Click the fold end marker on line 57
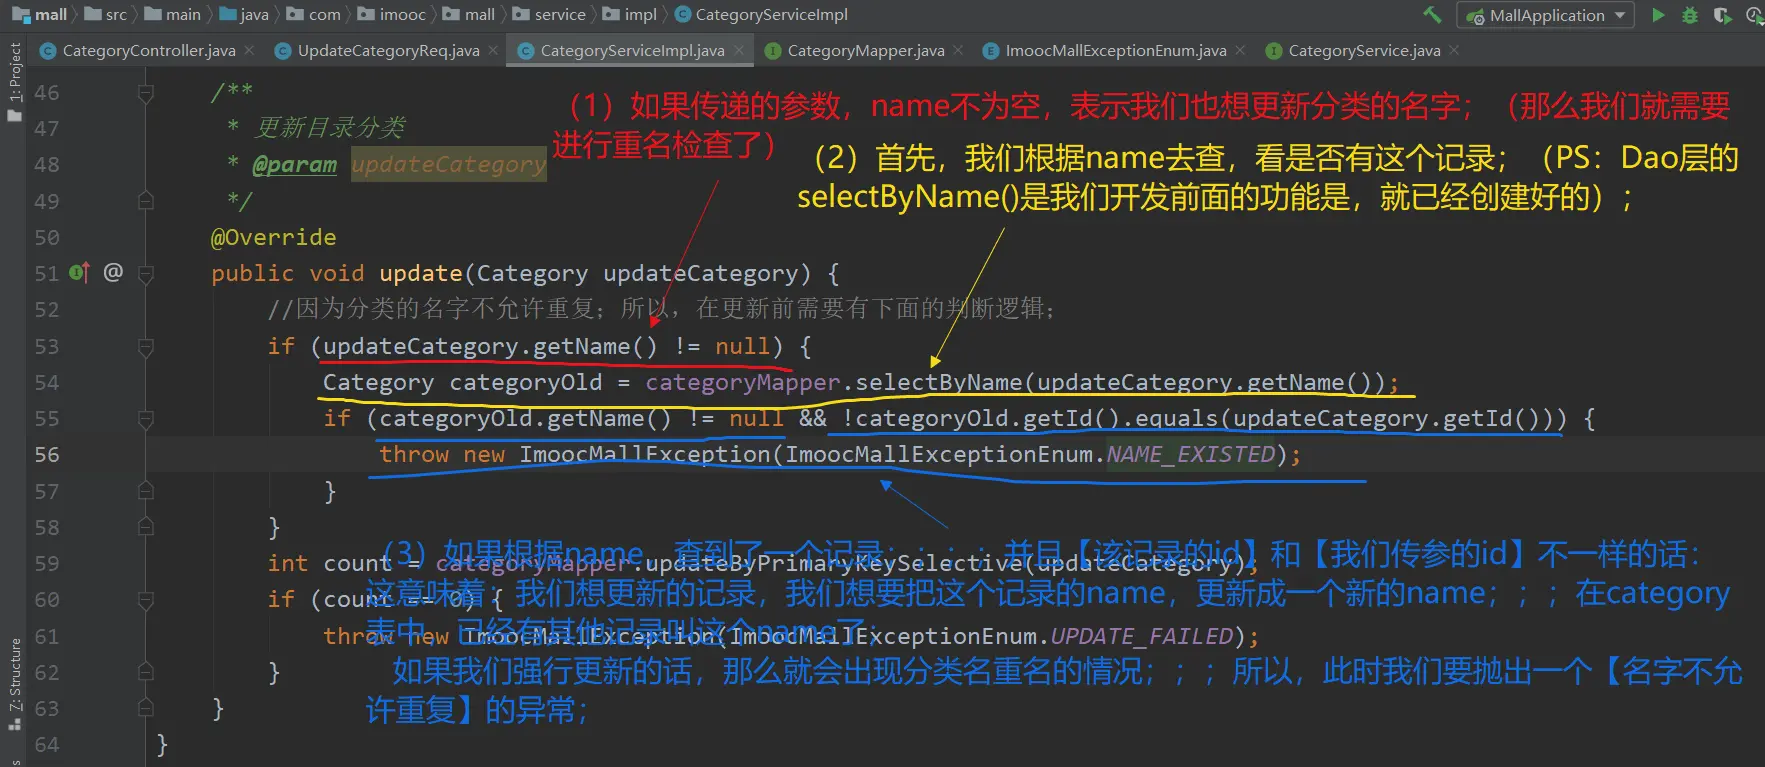The width and height of the screenshot is (1765, 767). [x=146, y=491]
